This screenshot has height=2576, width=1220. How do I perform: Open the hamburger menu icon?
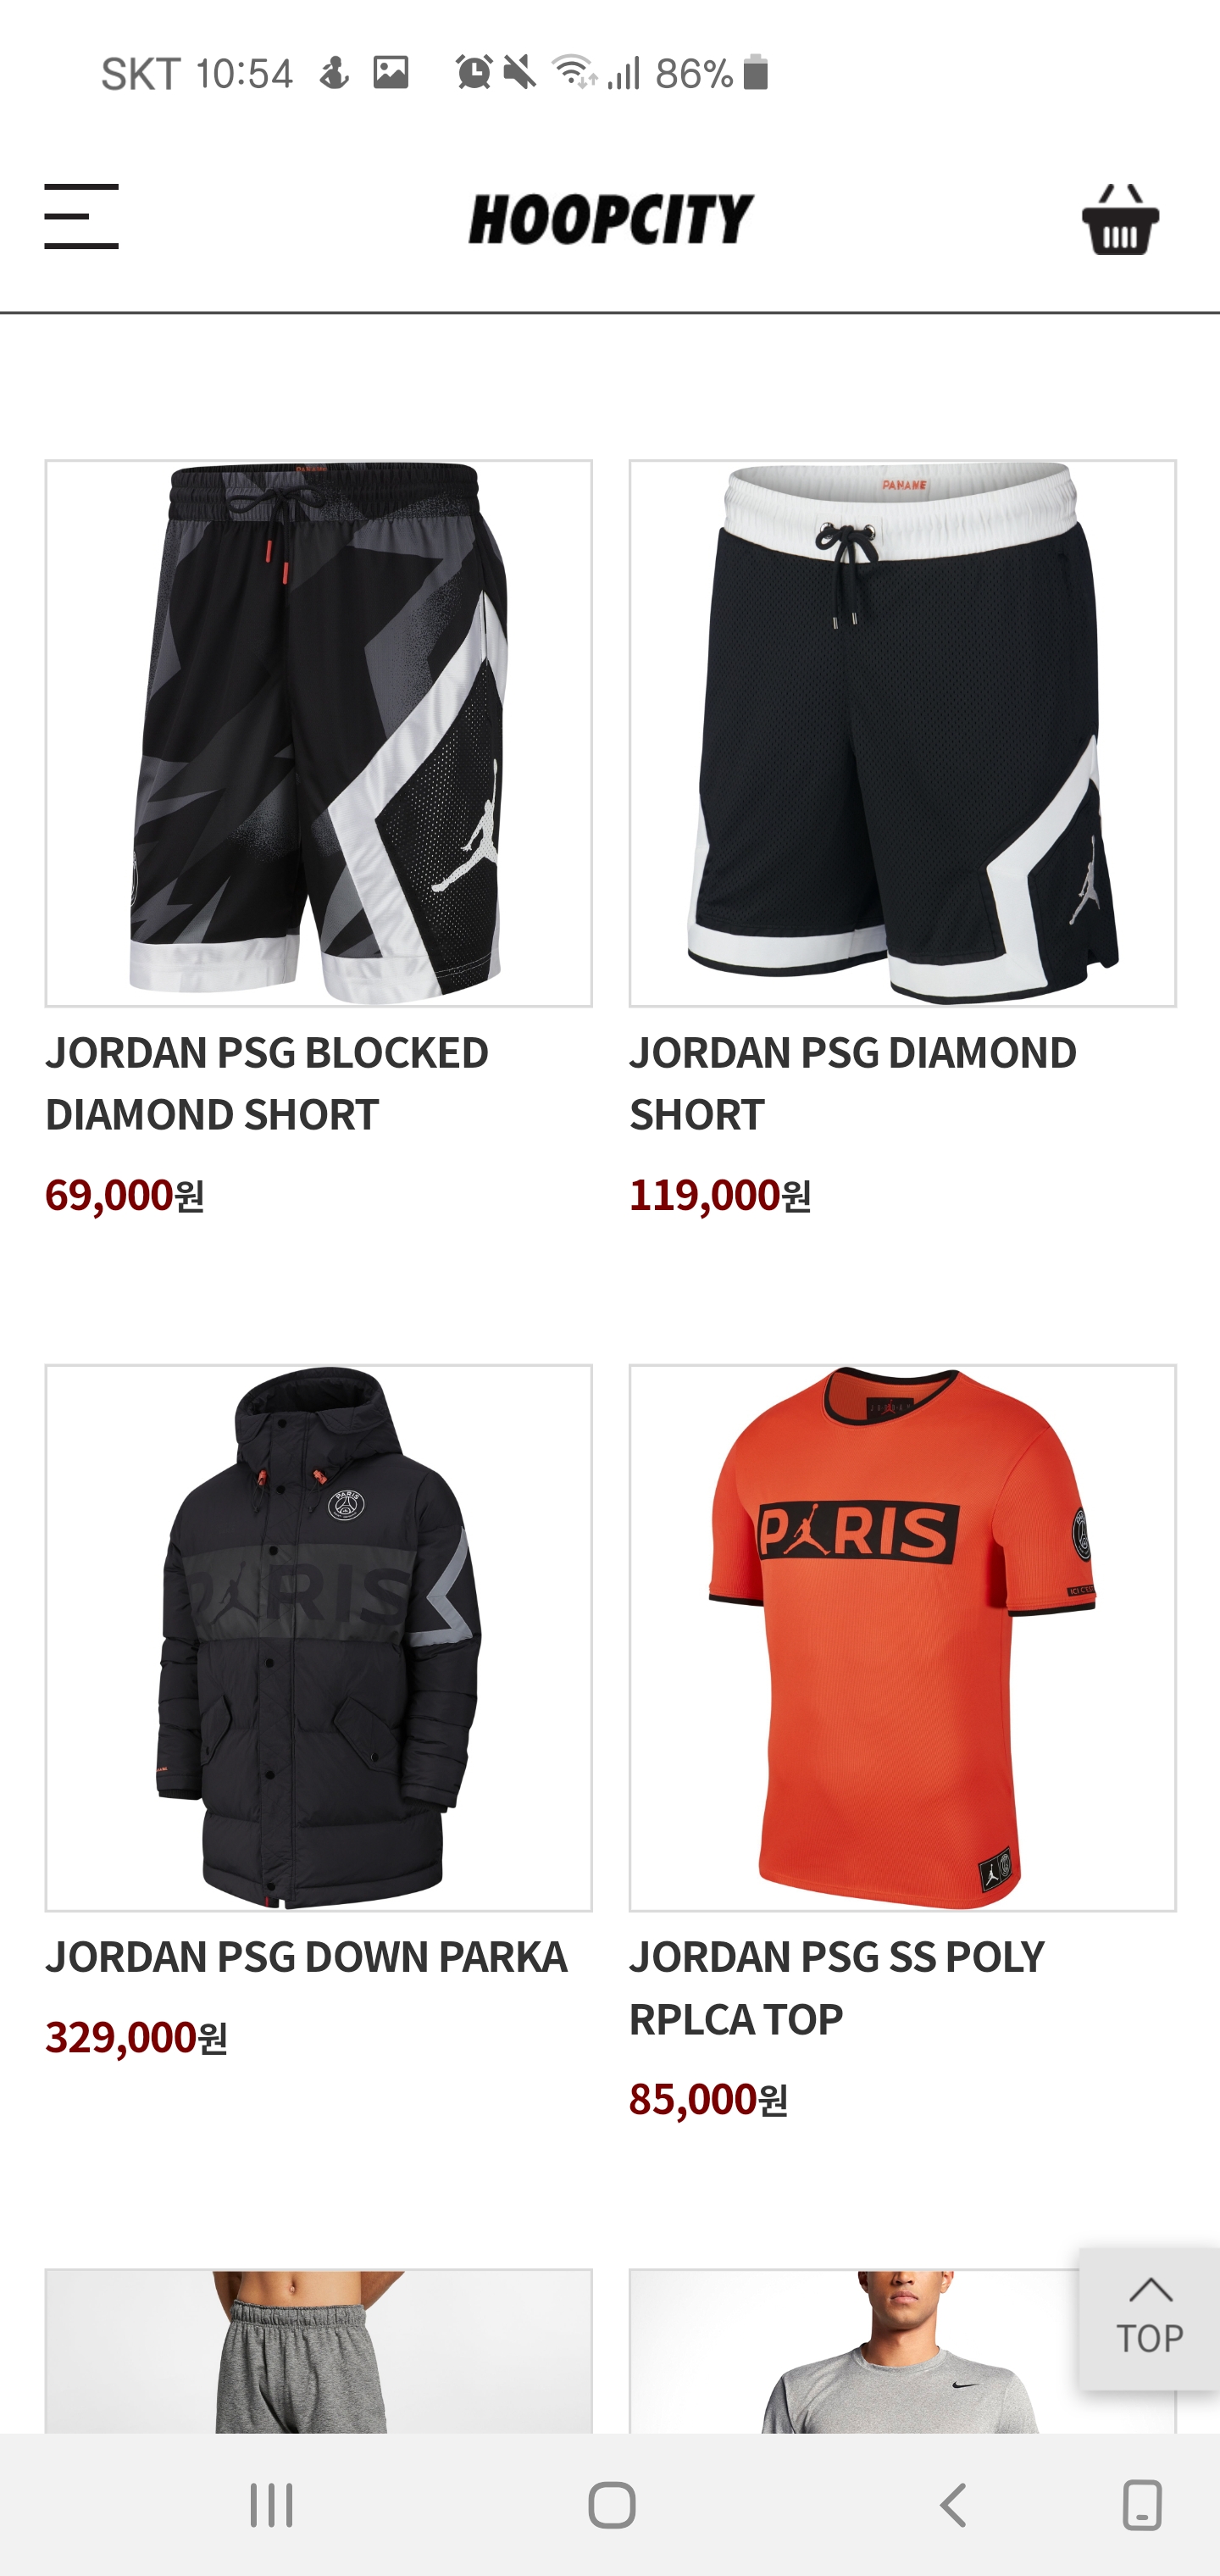(81, 216)
